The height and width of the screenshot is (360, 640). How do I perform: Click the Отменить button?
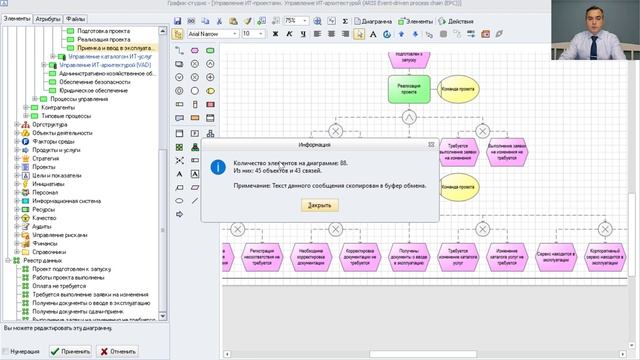pos(118,351)
